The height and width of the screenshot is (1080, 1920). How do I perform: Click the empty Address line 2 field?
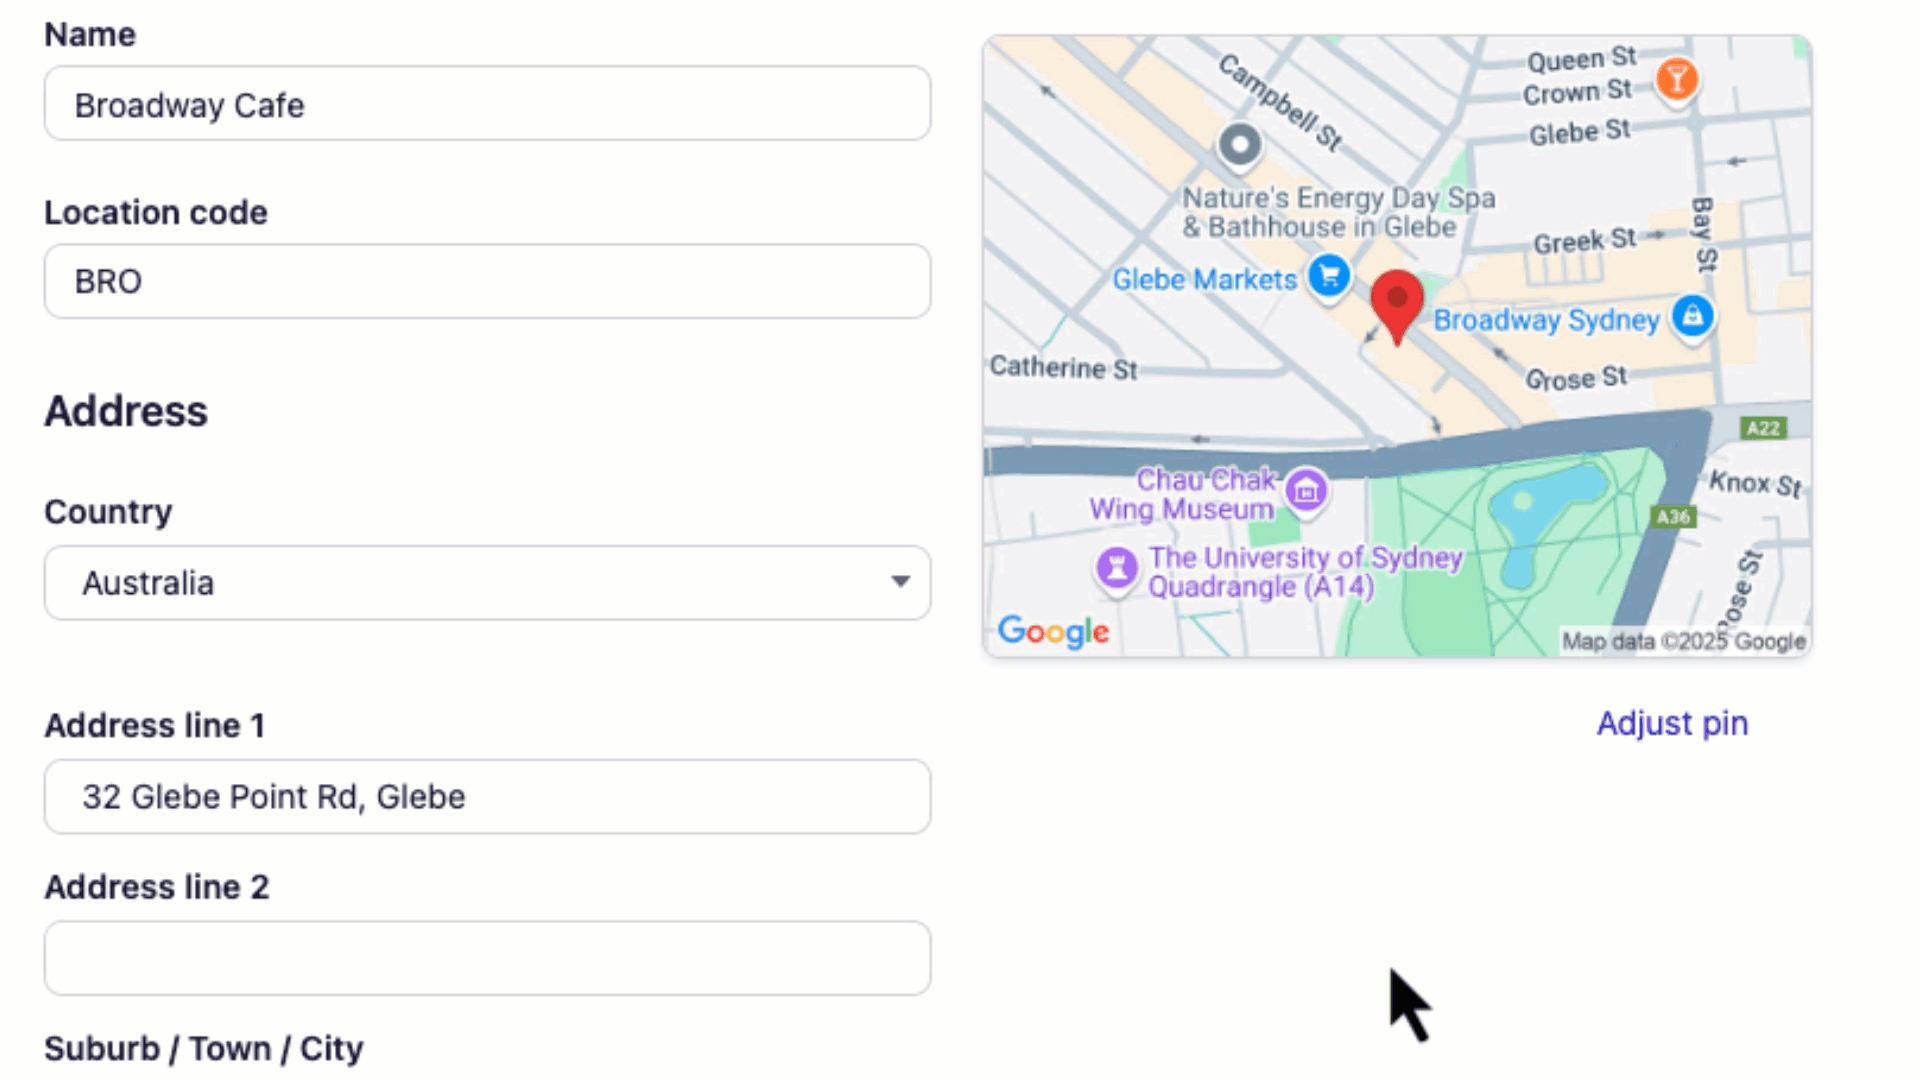(487, 958)
